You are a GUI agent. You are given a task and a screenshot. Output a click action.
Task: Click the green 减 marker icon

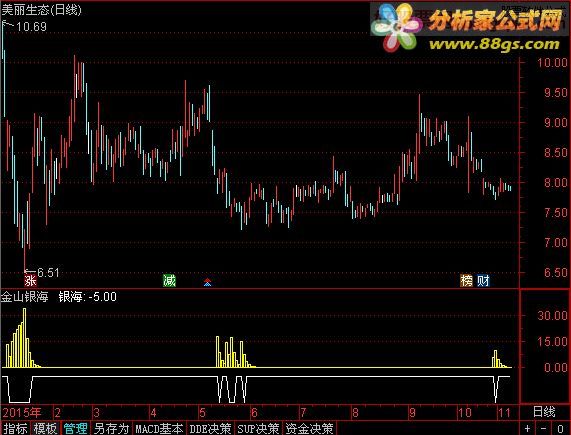pos(169,281)
